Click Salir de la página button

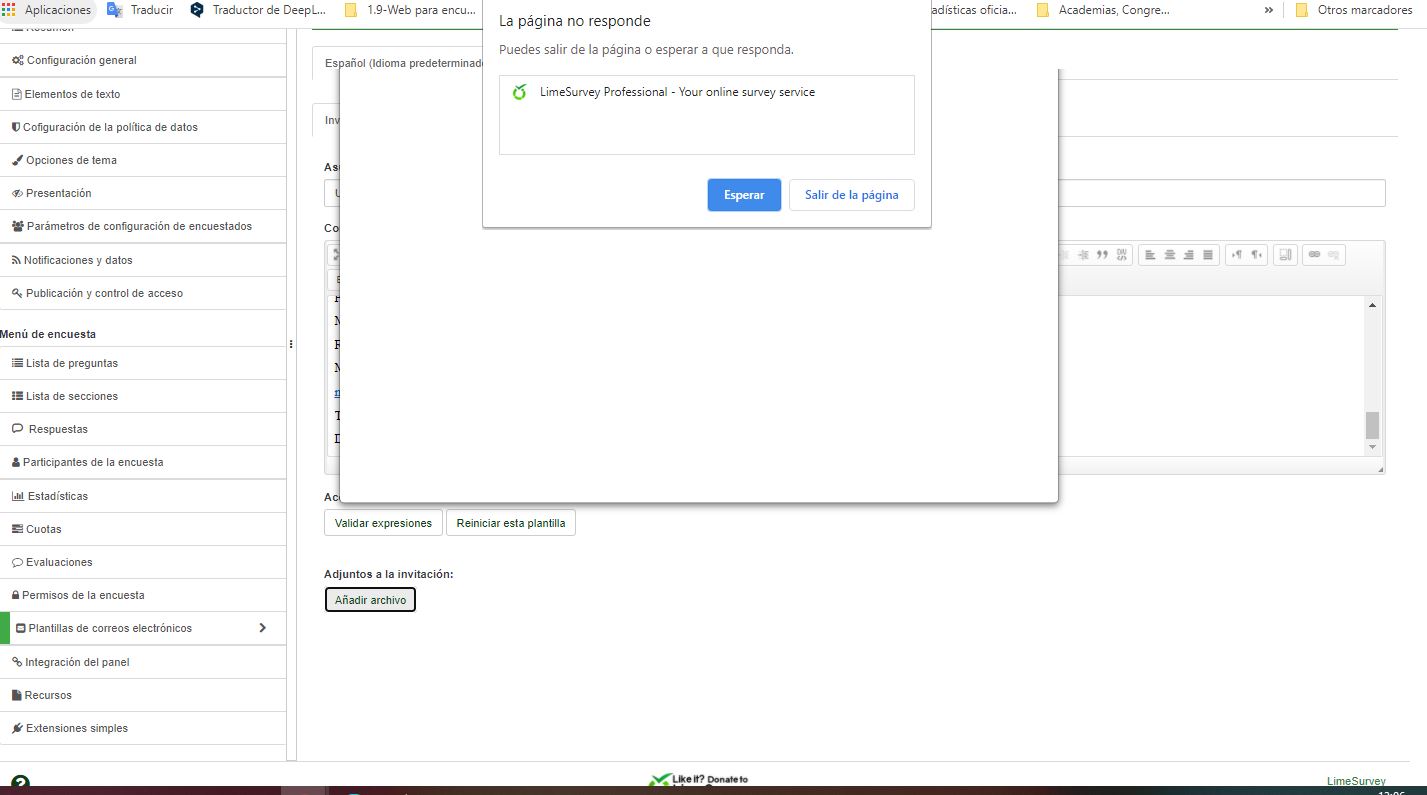852,195
